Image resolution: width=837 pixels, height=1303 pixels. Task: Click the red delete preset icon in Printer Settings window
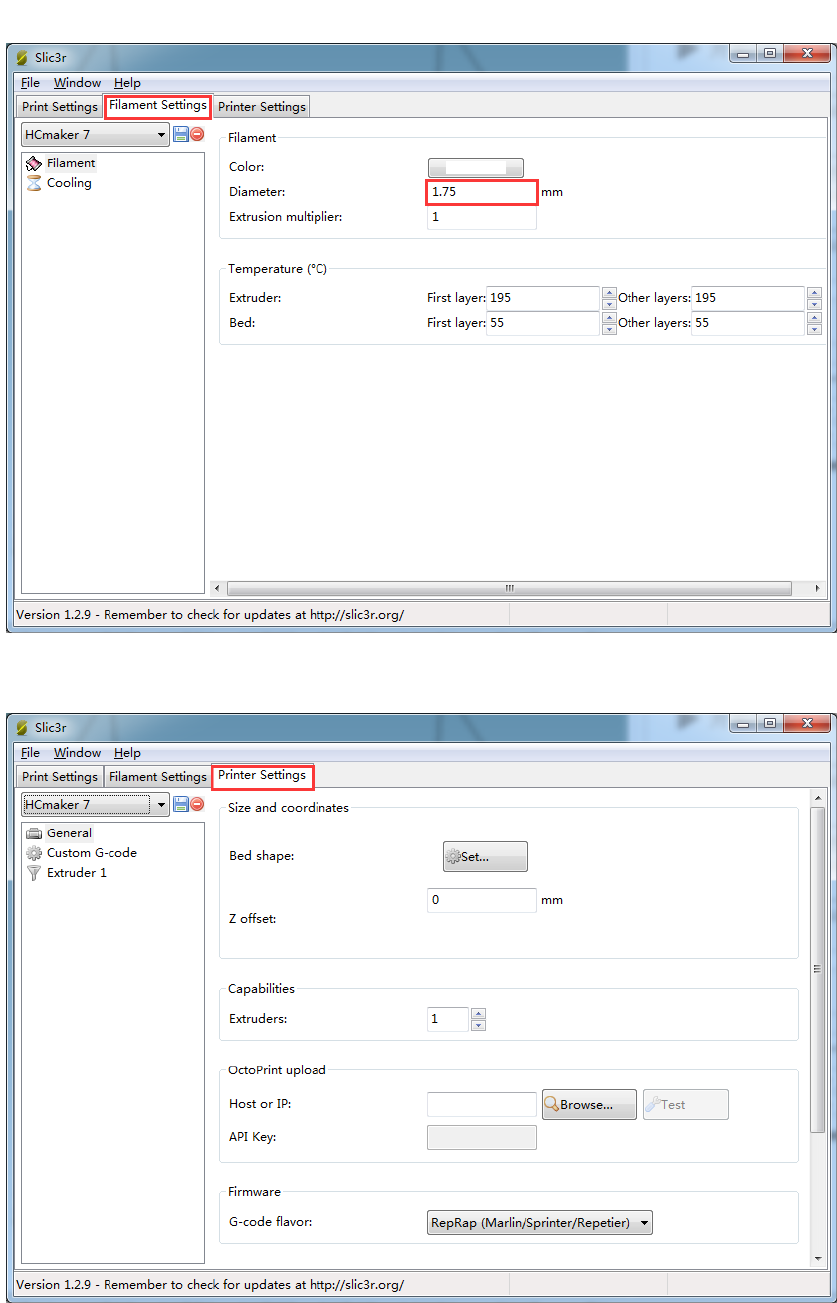197,804
